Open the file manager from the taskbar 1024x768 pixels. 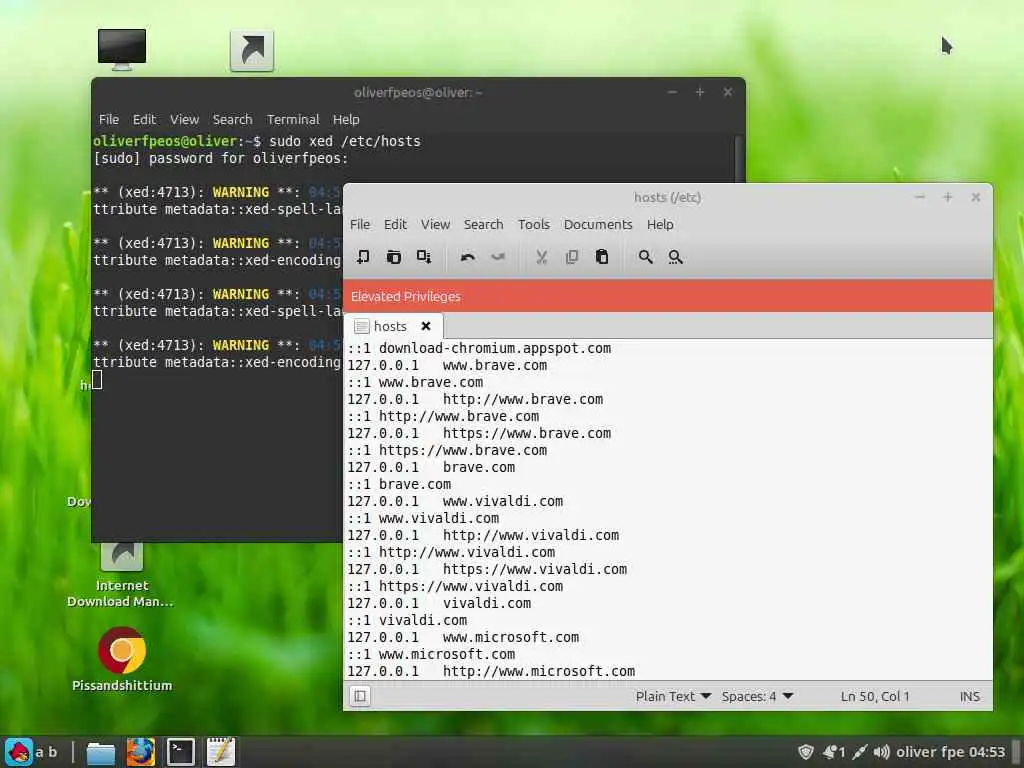tap(101, 752)
